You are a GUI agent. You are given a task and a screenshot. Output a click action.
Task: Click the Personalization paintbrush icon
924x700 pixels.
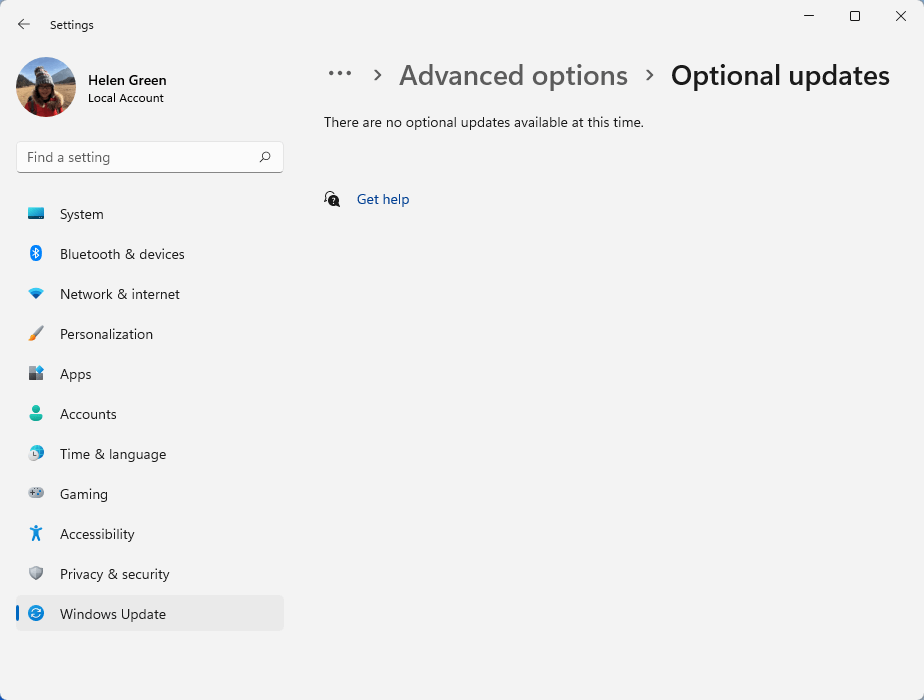(x=36, y=334)
